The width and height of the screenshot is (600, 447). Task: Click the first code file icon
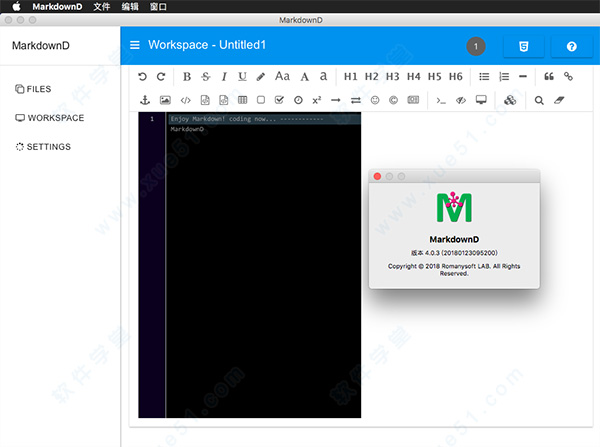tap(205, 100)
